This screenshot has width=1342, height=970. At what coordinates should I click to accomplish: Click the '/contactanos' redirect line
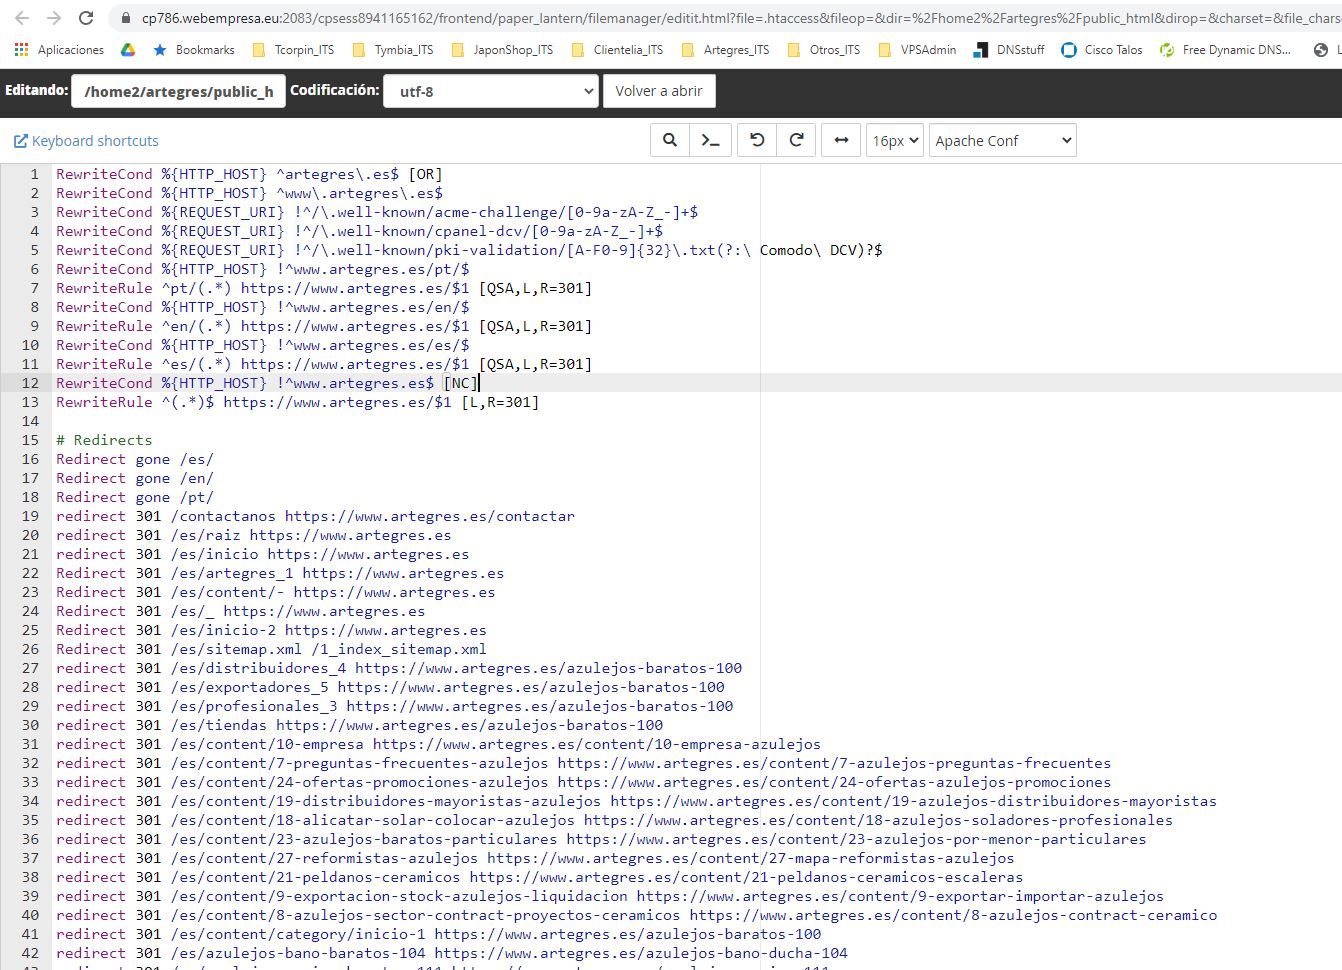(315, 516)
